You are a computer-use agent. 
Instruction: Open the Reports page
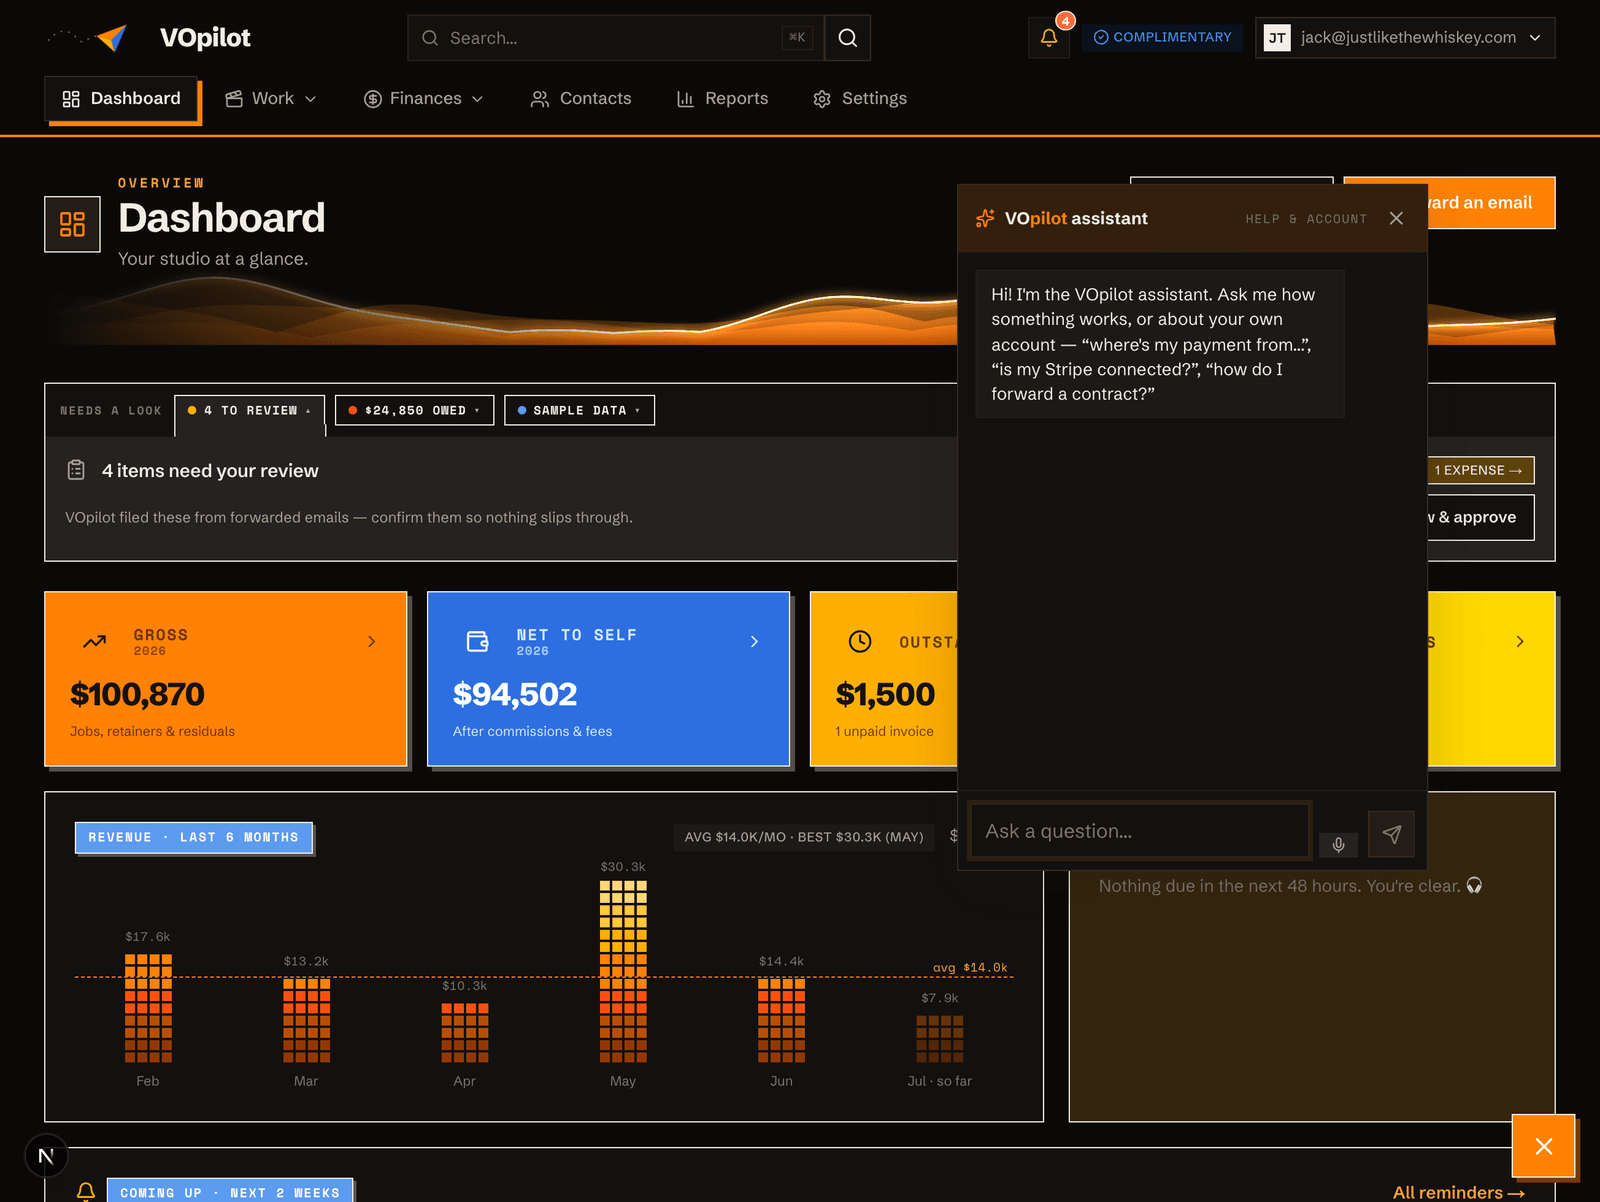coord(723,99)
